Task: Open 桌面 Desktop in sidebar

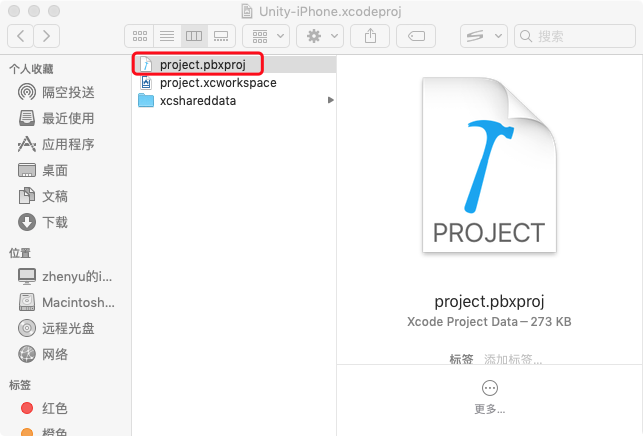Action: coord(43,170)
